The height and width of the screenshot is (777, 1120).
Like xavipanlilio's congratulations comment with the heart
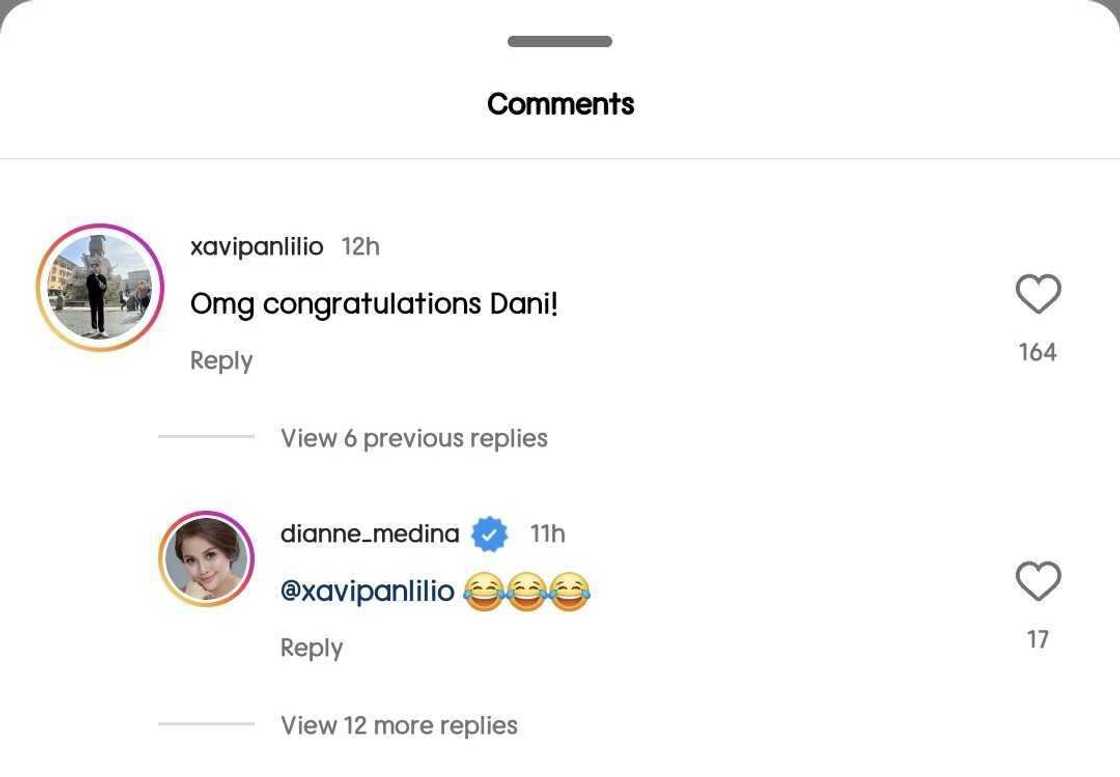click(1037, 294)
